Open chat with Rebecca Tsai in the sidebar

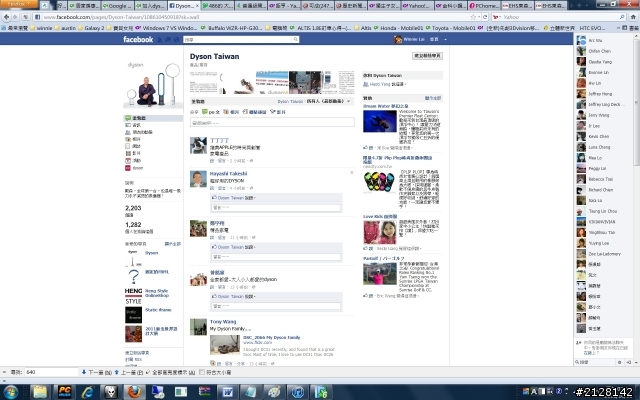click(600, 179)
